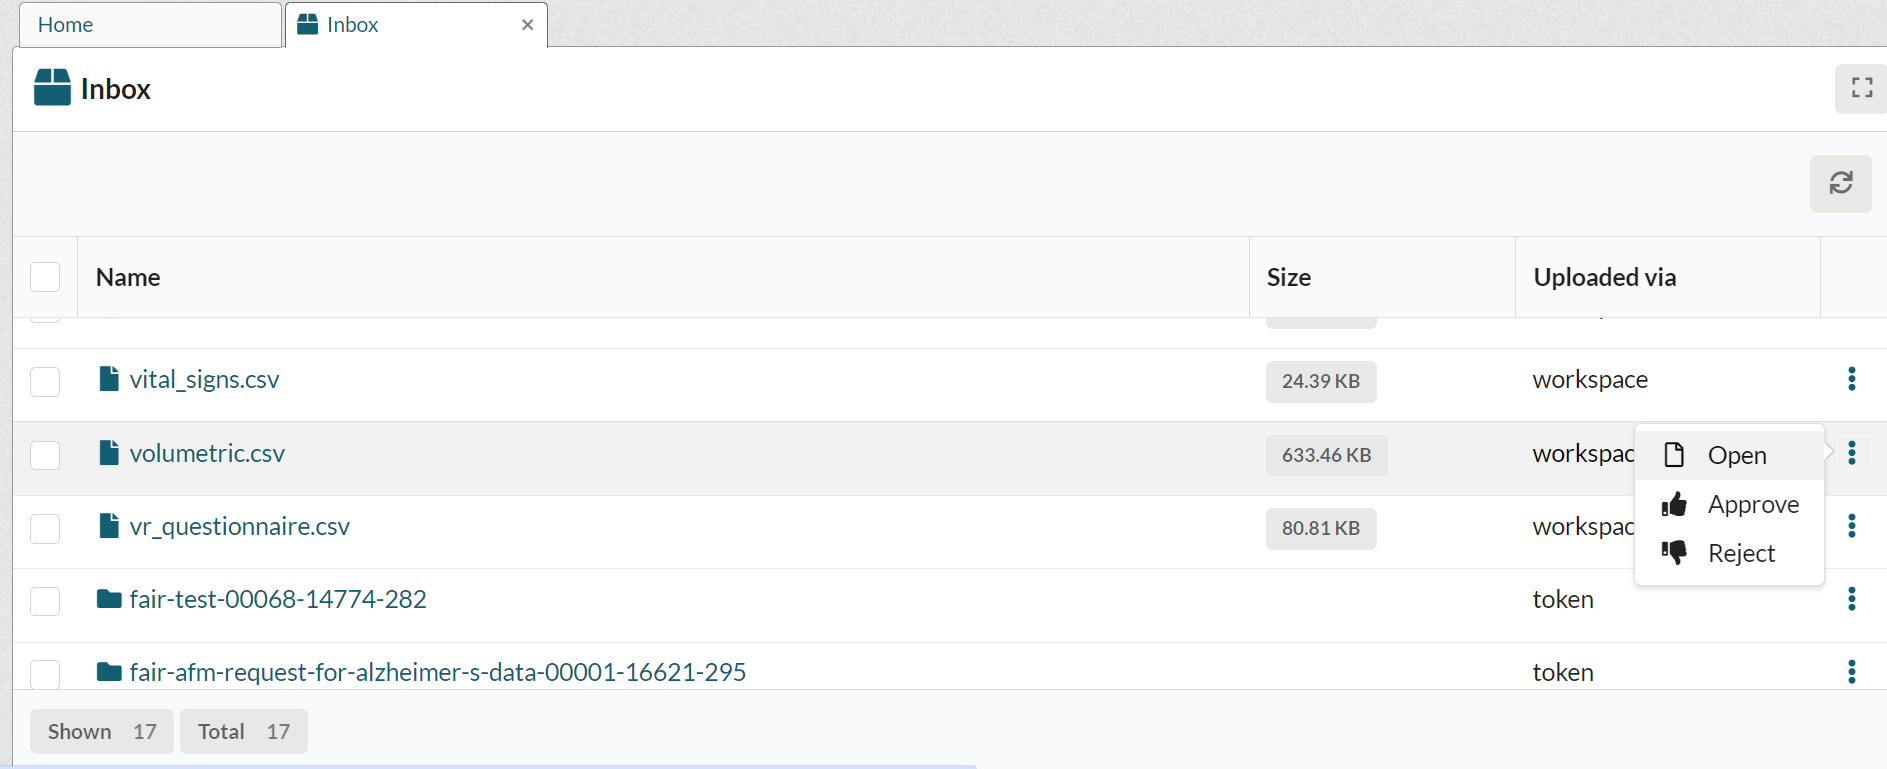Click the folder icon beside fair-test-00068-14774-282
Screen dimensions: 1887x769
108,599
